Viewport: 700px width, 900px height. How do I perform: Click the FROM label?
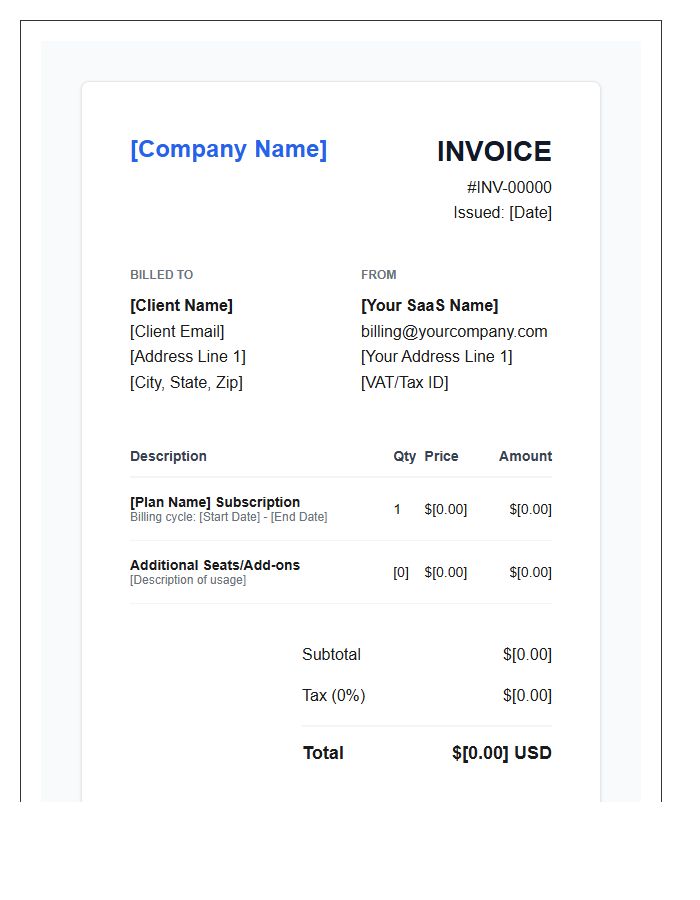[x=379, y=275]
